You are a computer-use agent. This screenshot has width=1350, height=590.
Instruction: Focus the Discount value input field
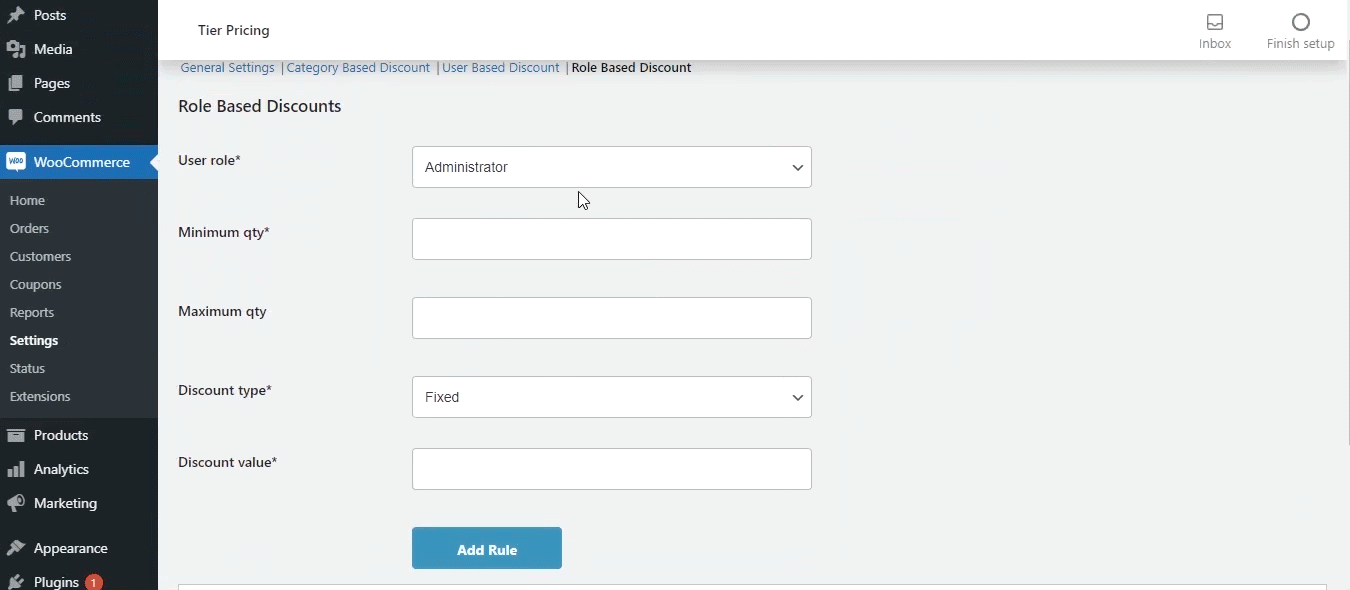tap(612, 469)
